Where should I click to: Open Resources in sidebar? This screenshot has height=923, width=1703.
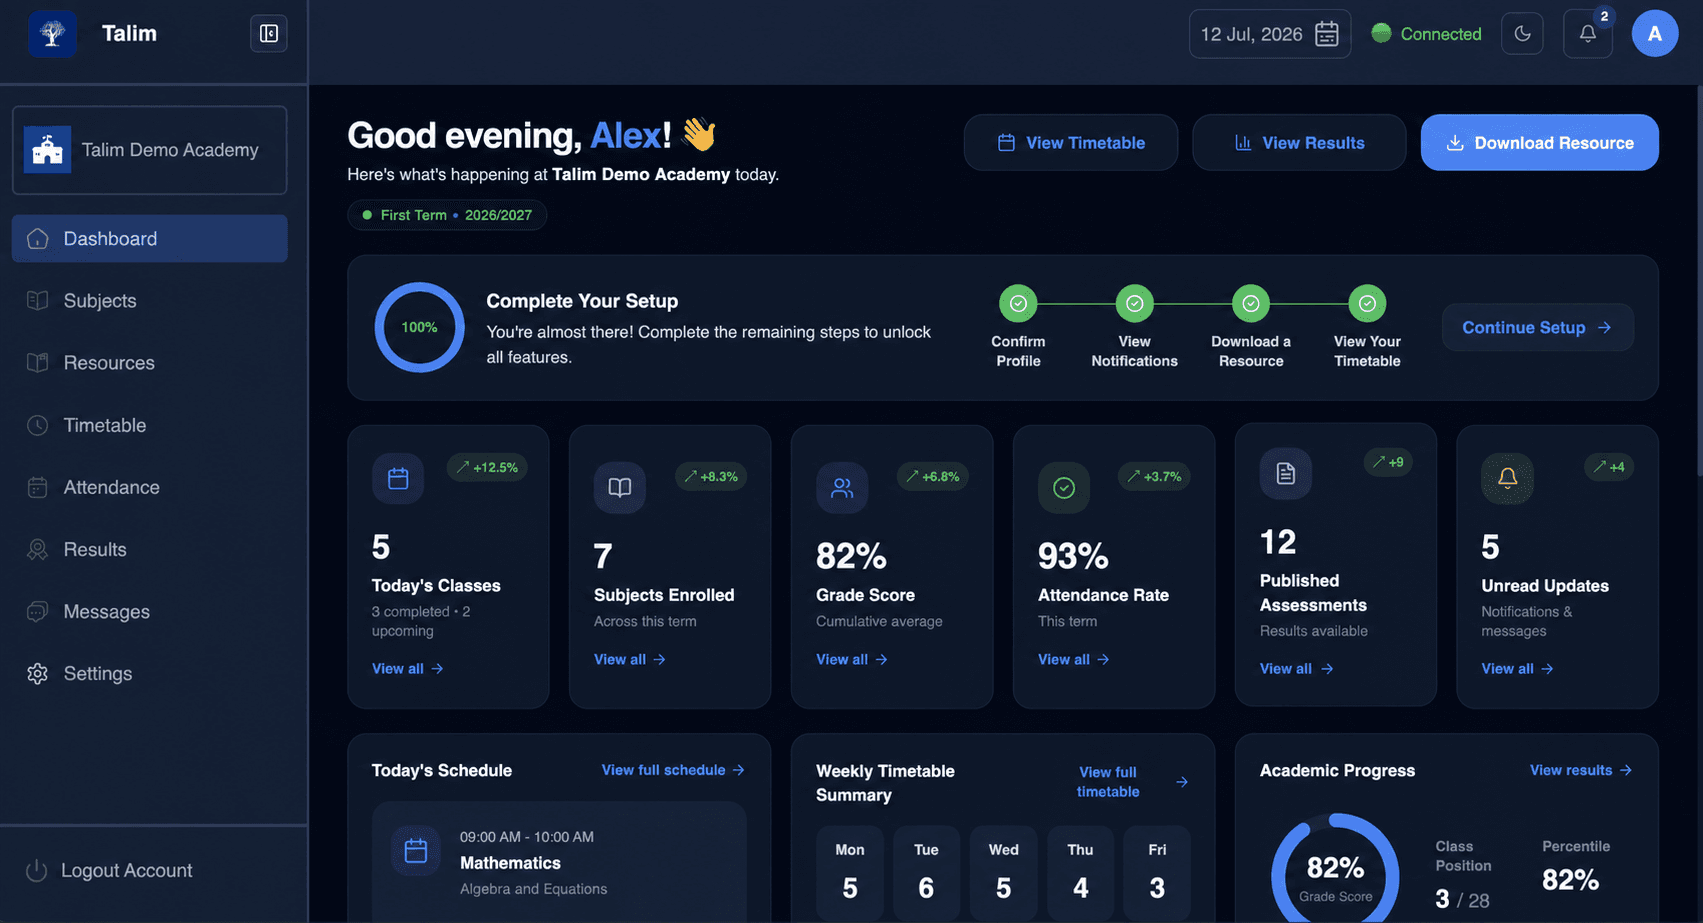[x=150, y=363]
